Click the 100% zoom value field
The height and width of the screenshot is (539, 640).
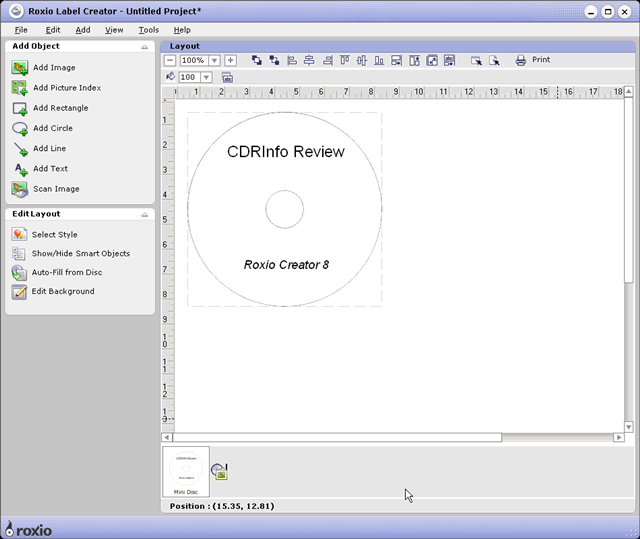pos(194,60)
